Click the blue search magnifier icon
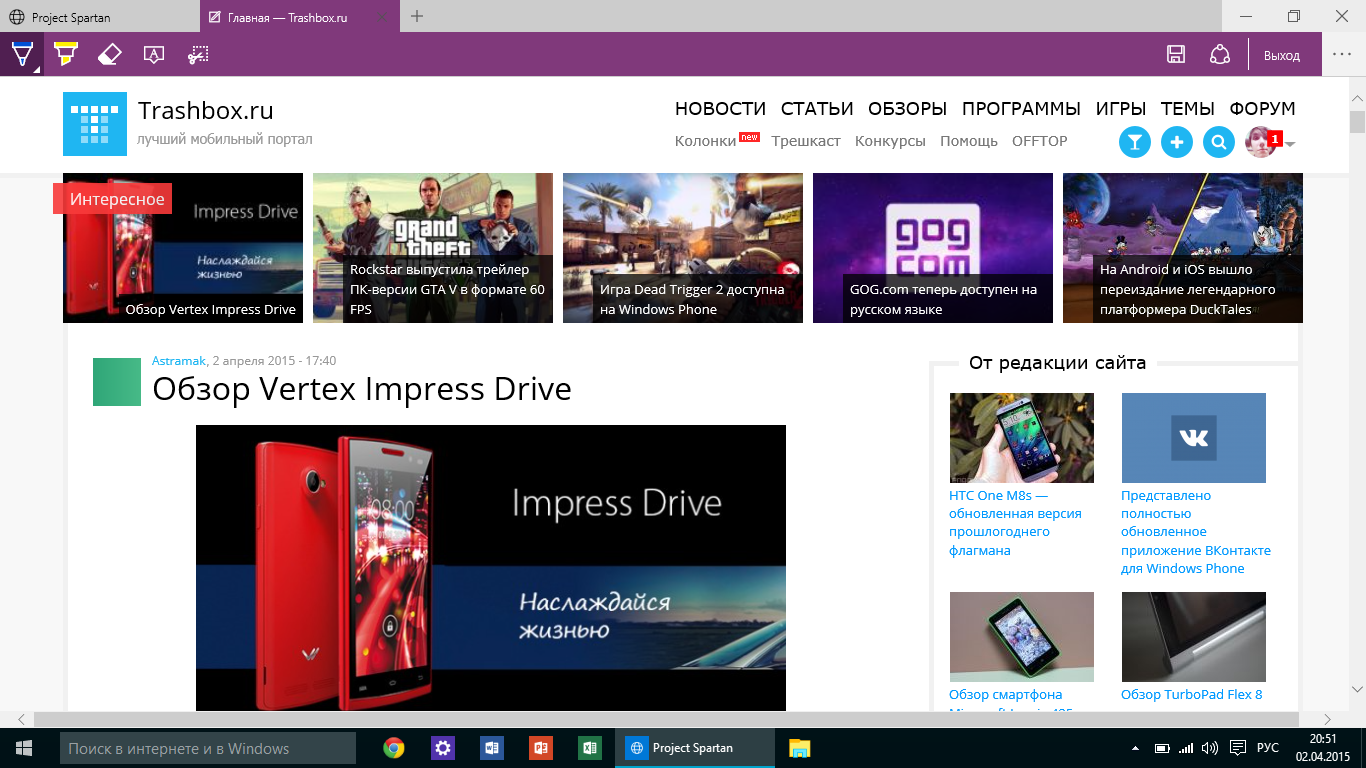 point(1218,142)
